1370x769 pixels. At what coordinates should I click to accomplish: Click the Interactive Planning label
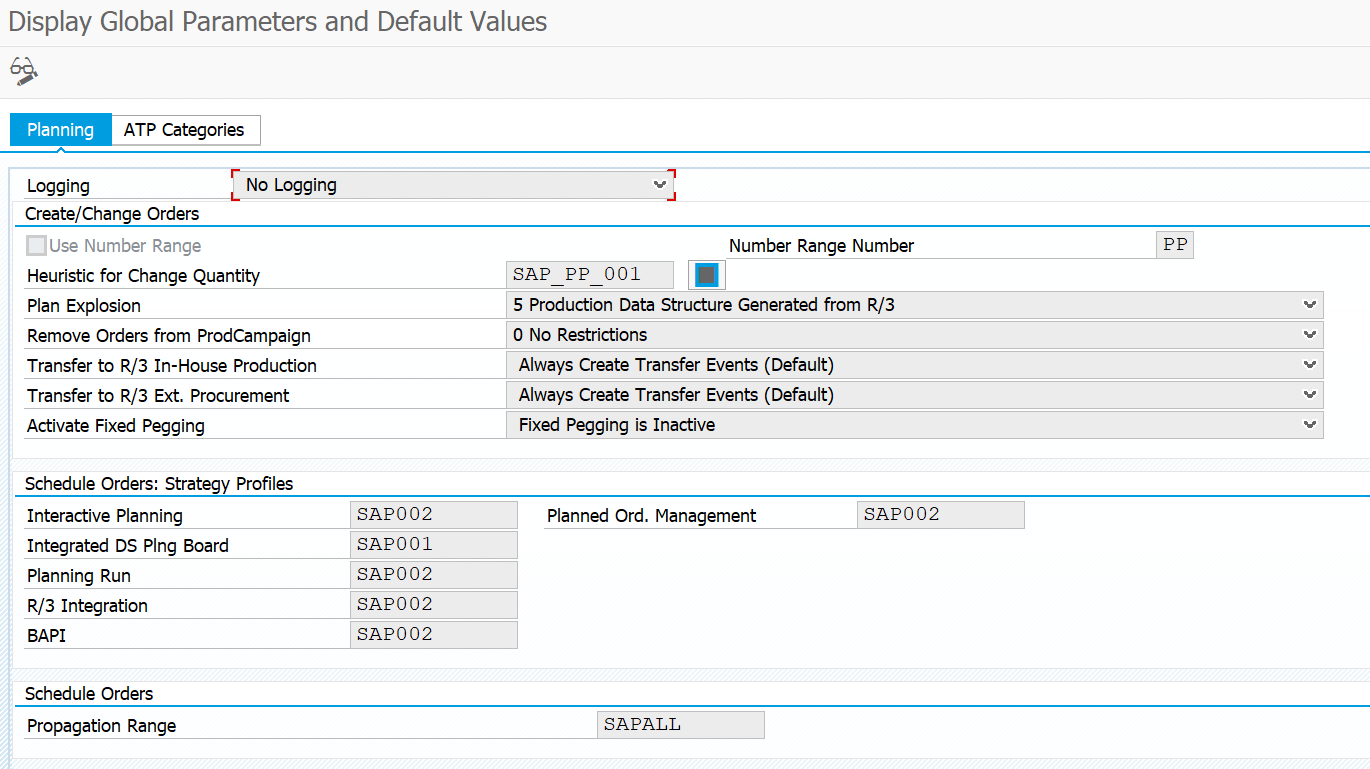(x=105, y=516)
